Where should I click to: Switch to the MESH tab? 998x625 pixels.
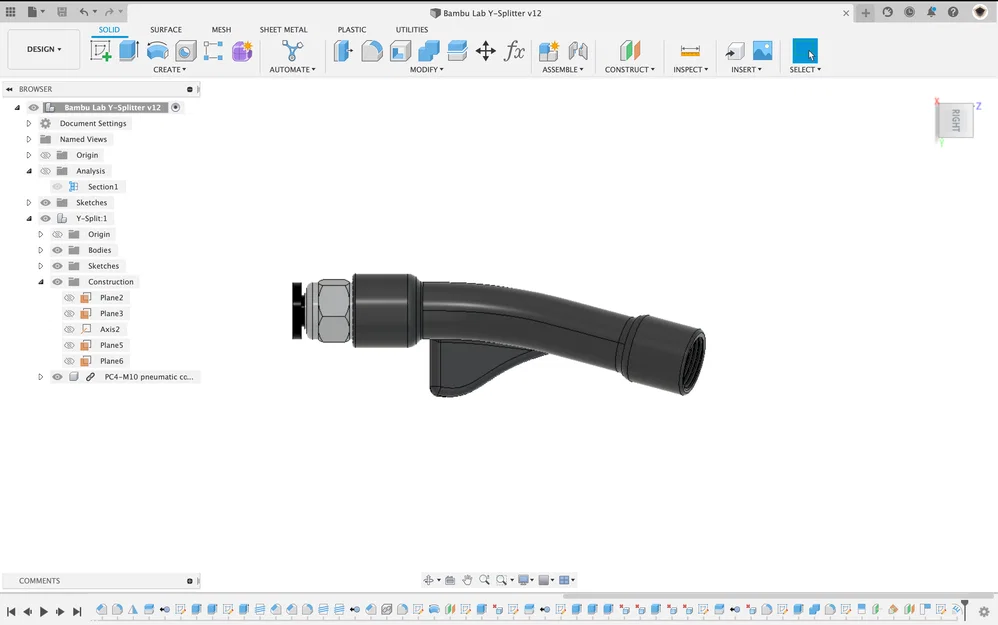click(221, 30)
